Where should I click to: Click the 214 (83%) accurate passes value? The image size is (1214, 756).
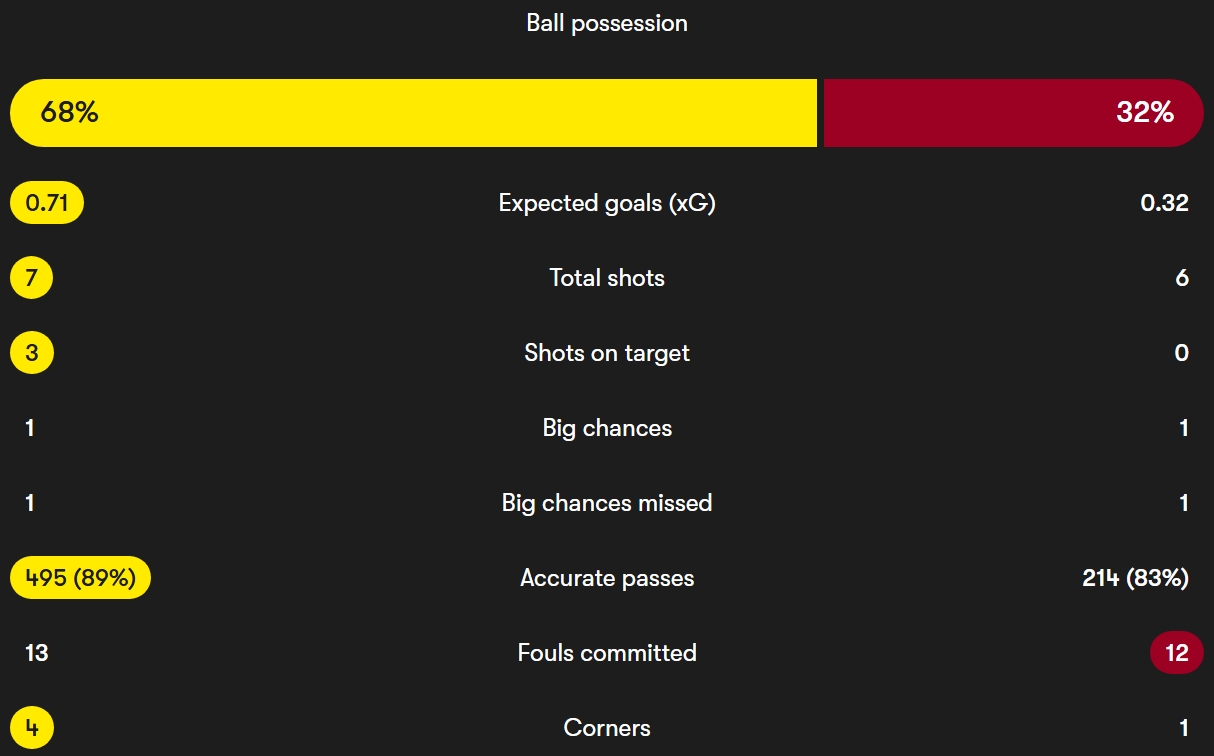[1135, 578]
